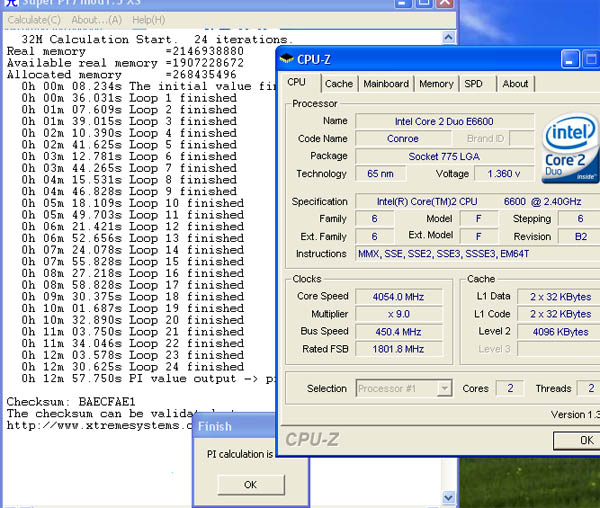Click the Revision value B2

pos(580,236)
